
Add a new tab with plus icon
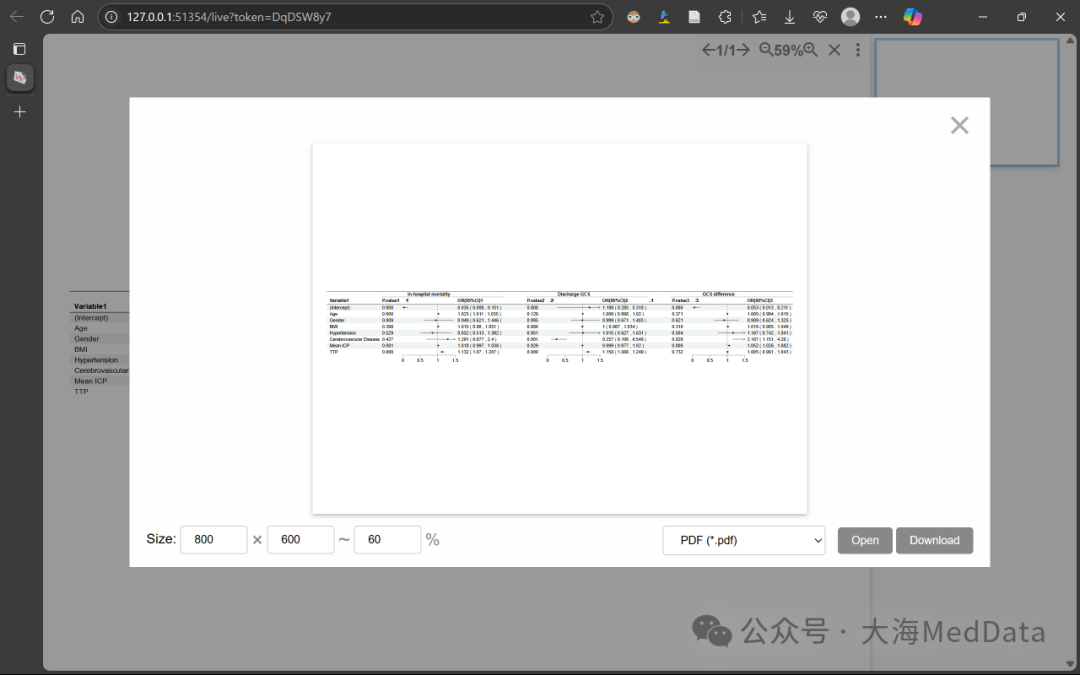(x=20, y=112)
